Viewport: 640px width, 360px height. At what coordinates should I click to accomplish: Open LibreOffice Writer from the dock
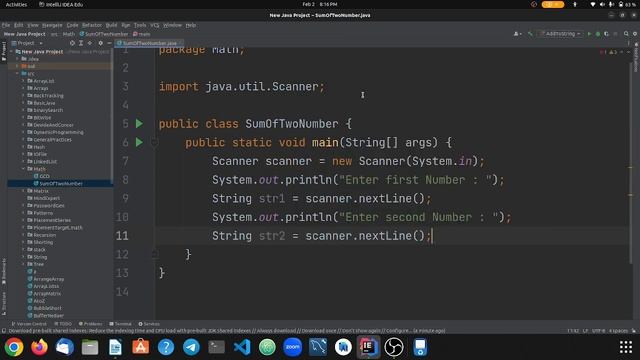pos(115,347)
